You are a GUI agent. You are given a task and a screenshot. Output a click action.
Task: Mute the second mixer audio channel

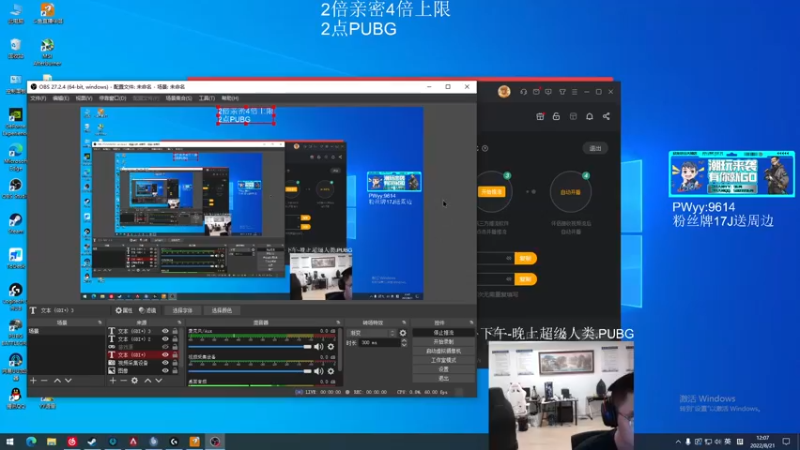click(319, 371)
